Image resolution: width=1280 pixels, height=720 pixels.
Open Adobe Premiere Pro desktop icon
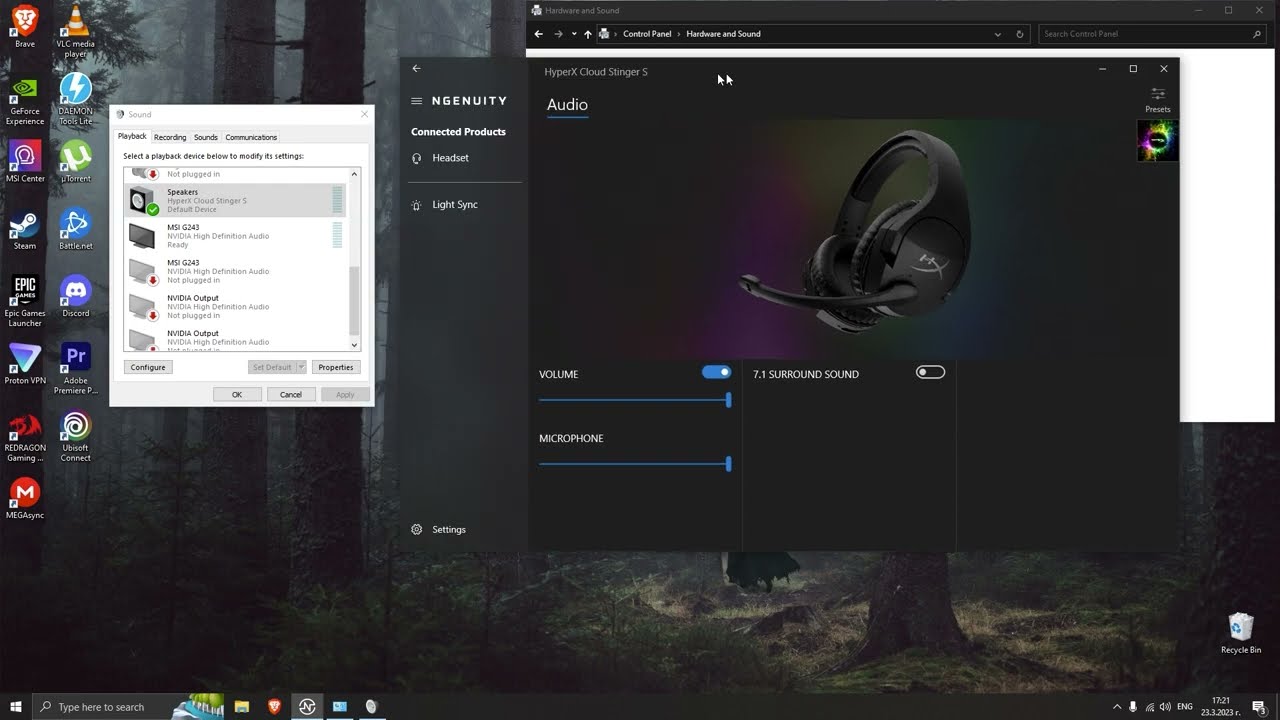76,369
